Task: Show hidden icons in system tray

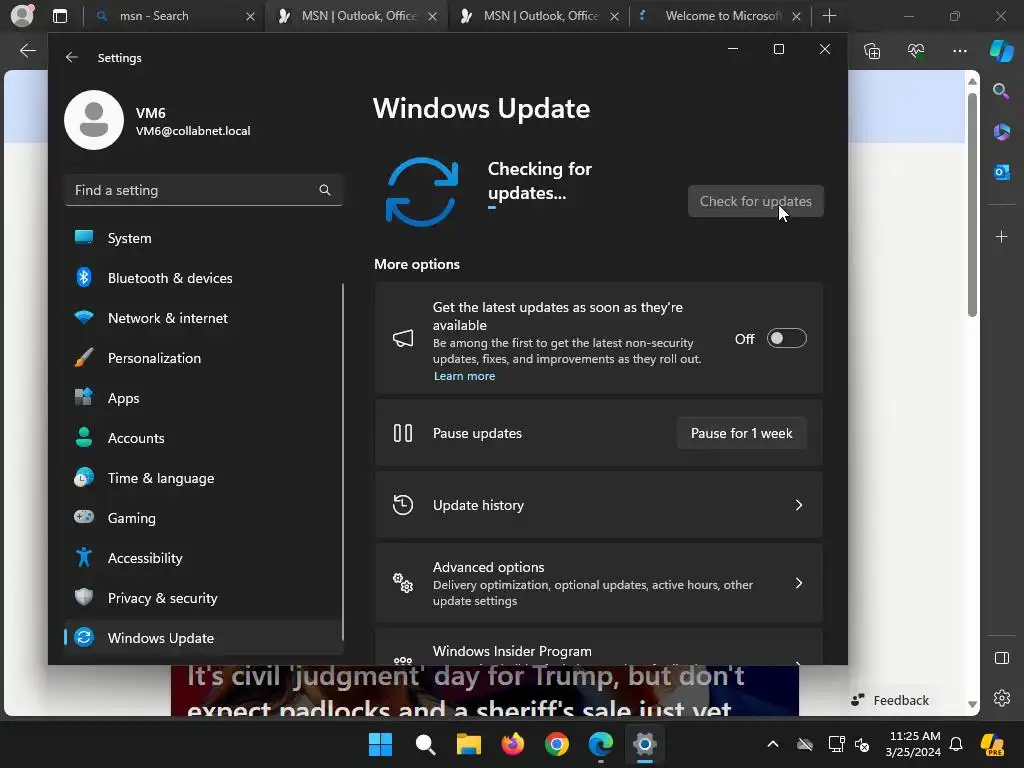Action: point(773,744)
